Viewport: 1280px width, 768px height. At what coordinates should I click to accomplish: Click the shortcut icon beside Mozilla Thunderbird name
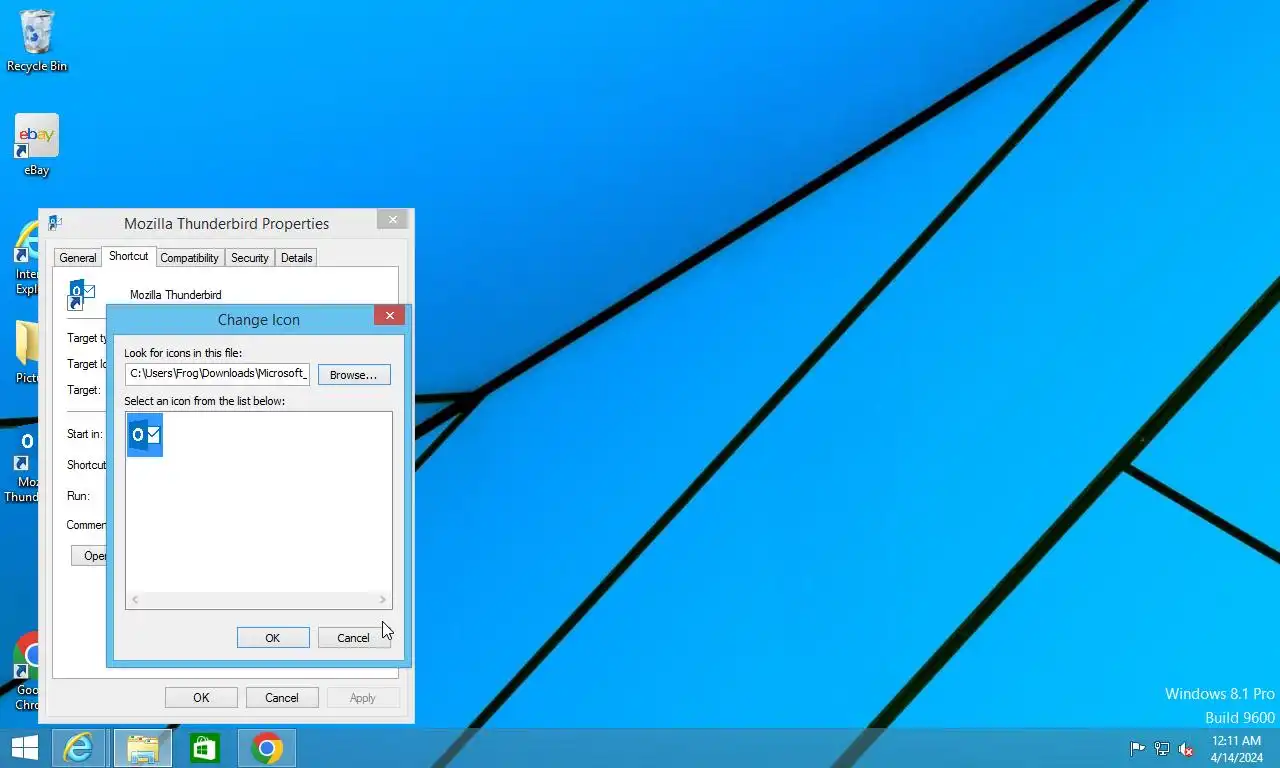pos(81,295)
